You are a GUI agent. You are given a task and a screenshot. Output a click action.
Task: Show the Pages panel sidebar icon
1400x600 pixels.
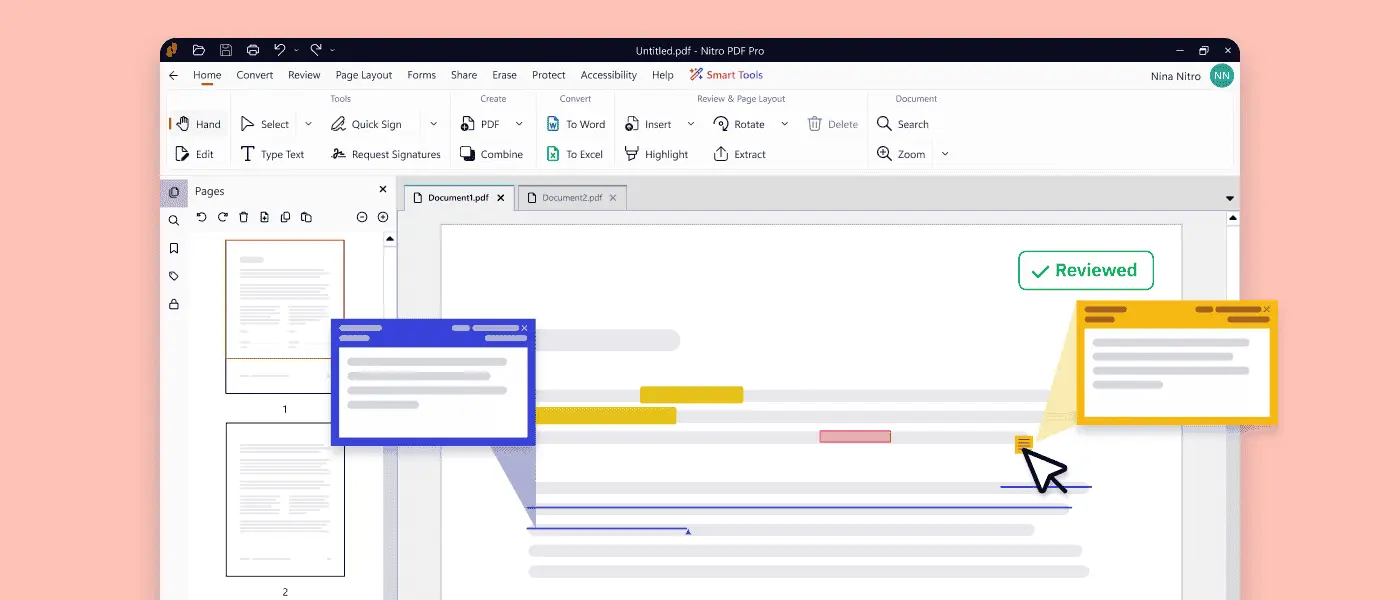click(x=174, y=192)
